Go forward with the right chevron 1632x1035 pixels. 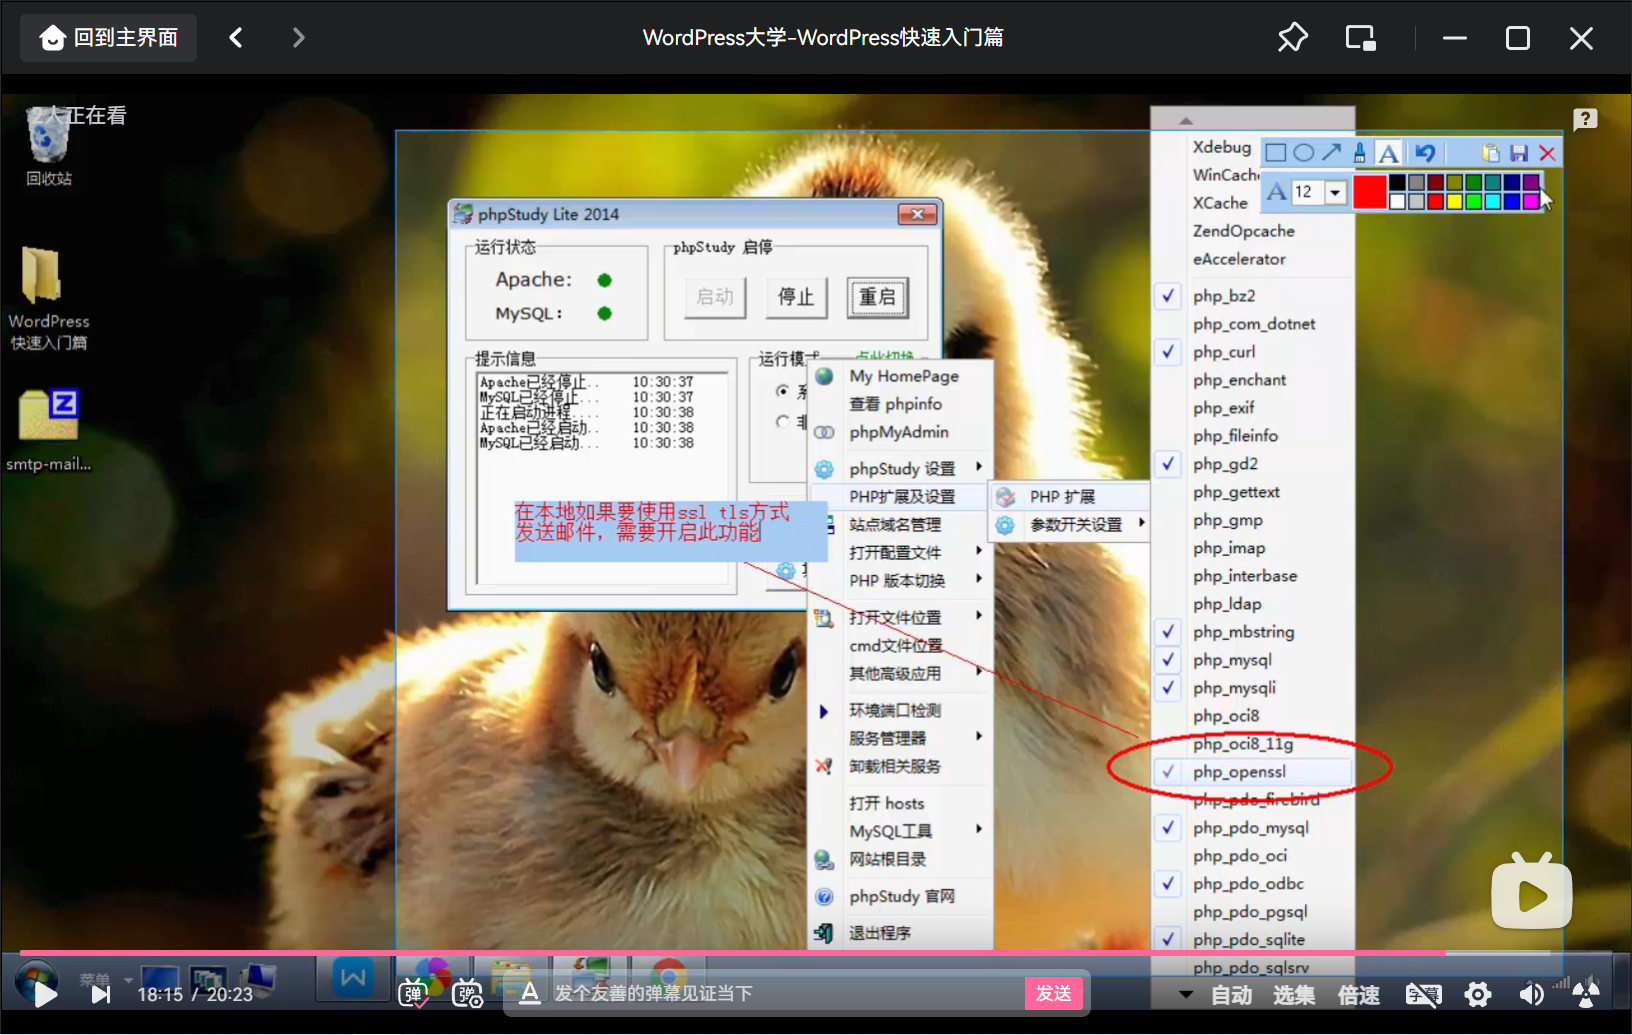(298, 38)
